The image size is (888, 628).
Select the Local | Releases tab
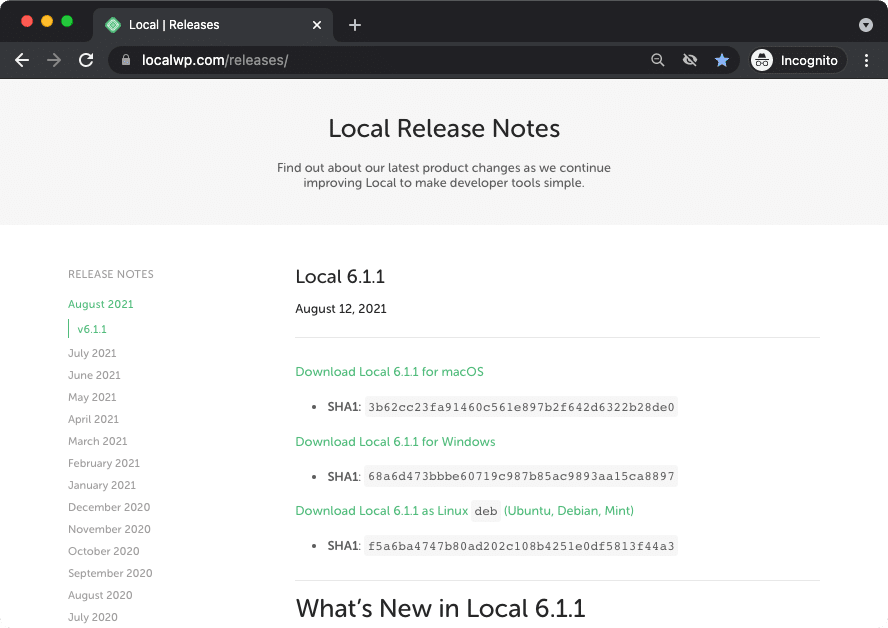tap(212, 25)
